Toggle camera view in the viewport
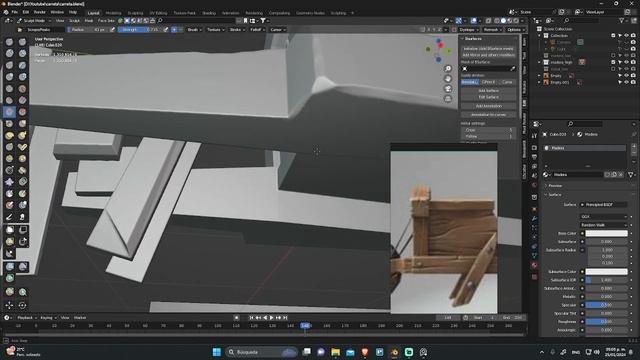640x360 pixels. tap(448, 89)
